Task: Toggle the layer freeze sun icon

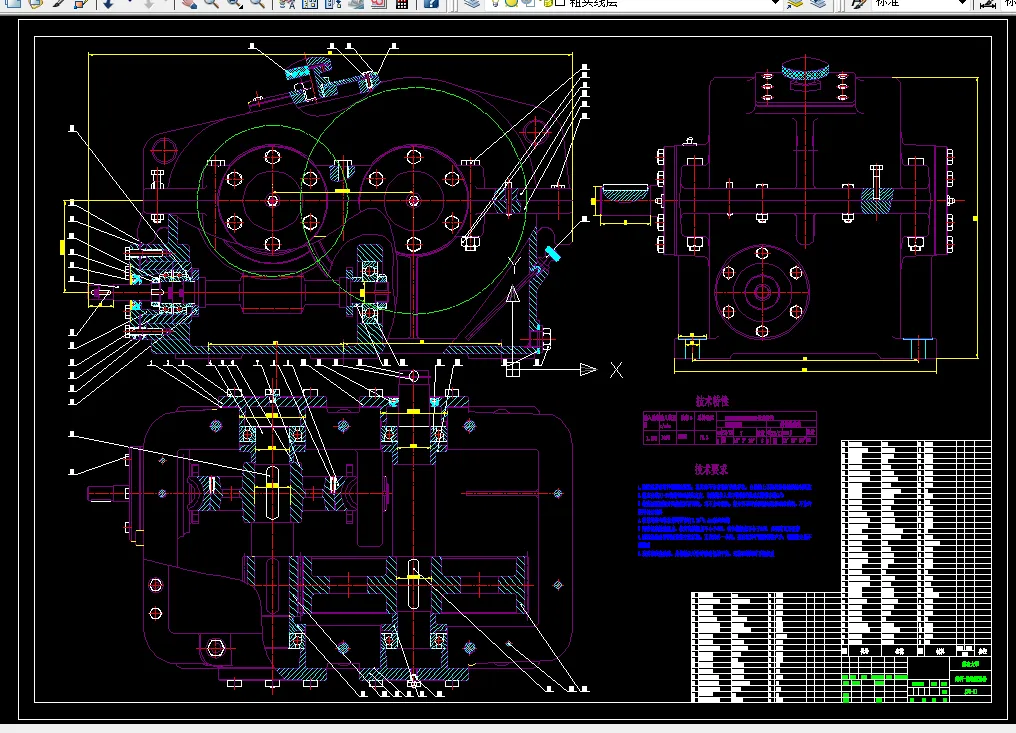Action: point(512,3)
